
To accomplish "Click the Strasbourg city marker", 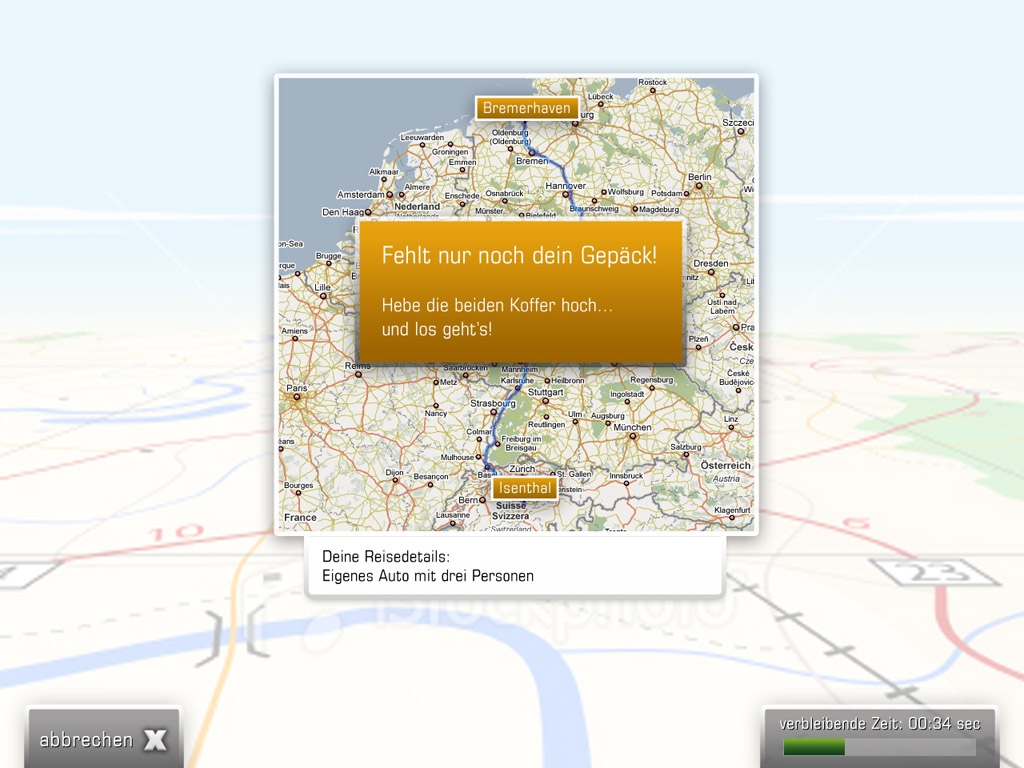I will point(492,412).
